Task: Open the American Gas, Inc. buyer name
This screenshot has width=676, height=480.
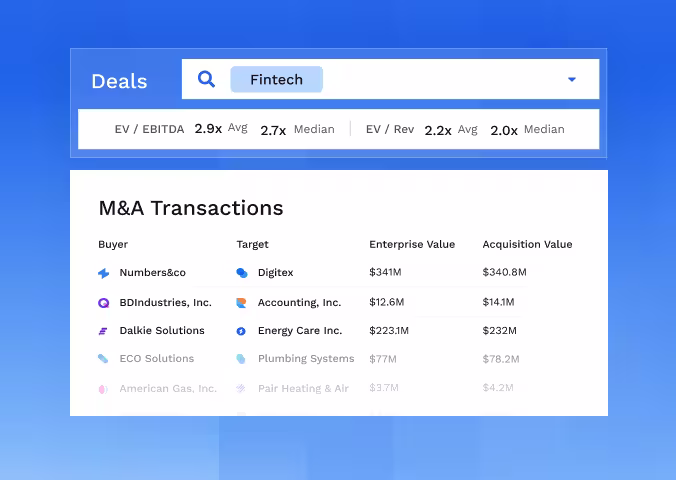Action: coord(168,389)
